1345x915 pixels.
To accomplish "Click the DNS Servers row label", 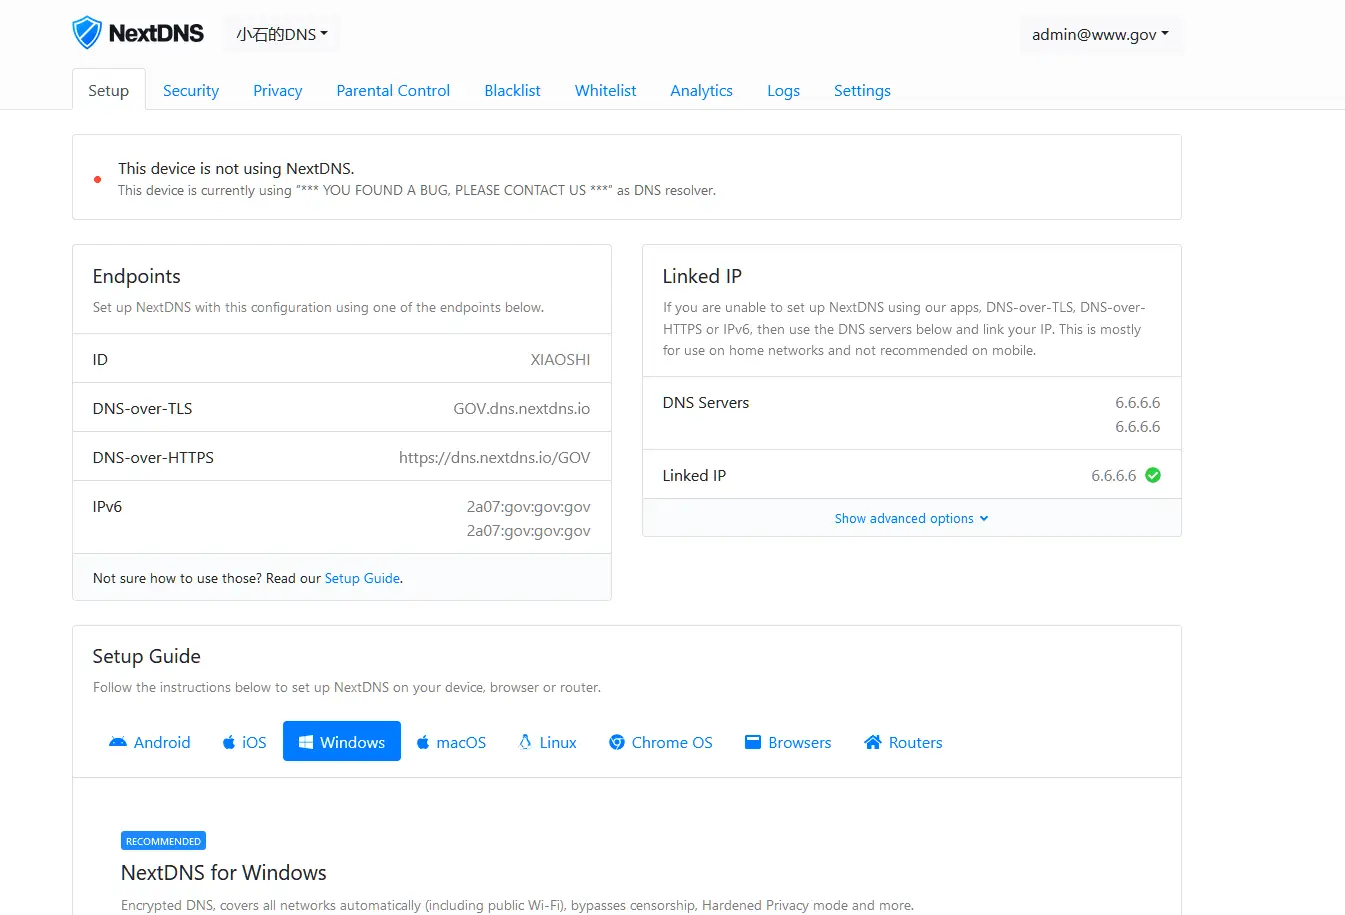I will point(706,402).
